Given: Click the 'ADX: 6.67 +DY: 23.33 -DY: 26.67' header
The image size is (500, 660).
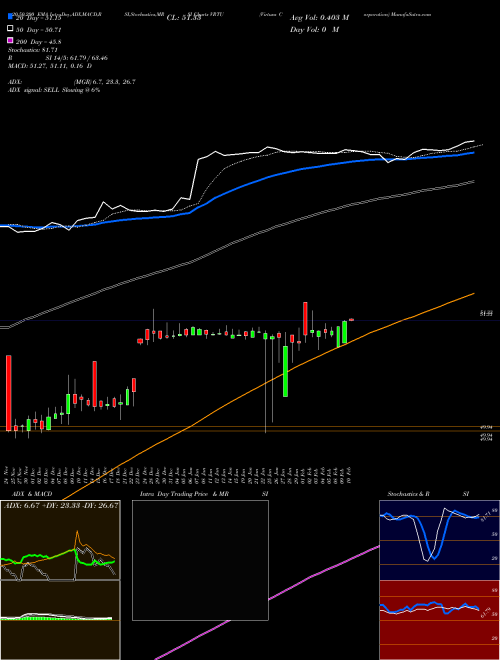Looking at the screenshot, I should tap(61, 505).
